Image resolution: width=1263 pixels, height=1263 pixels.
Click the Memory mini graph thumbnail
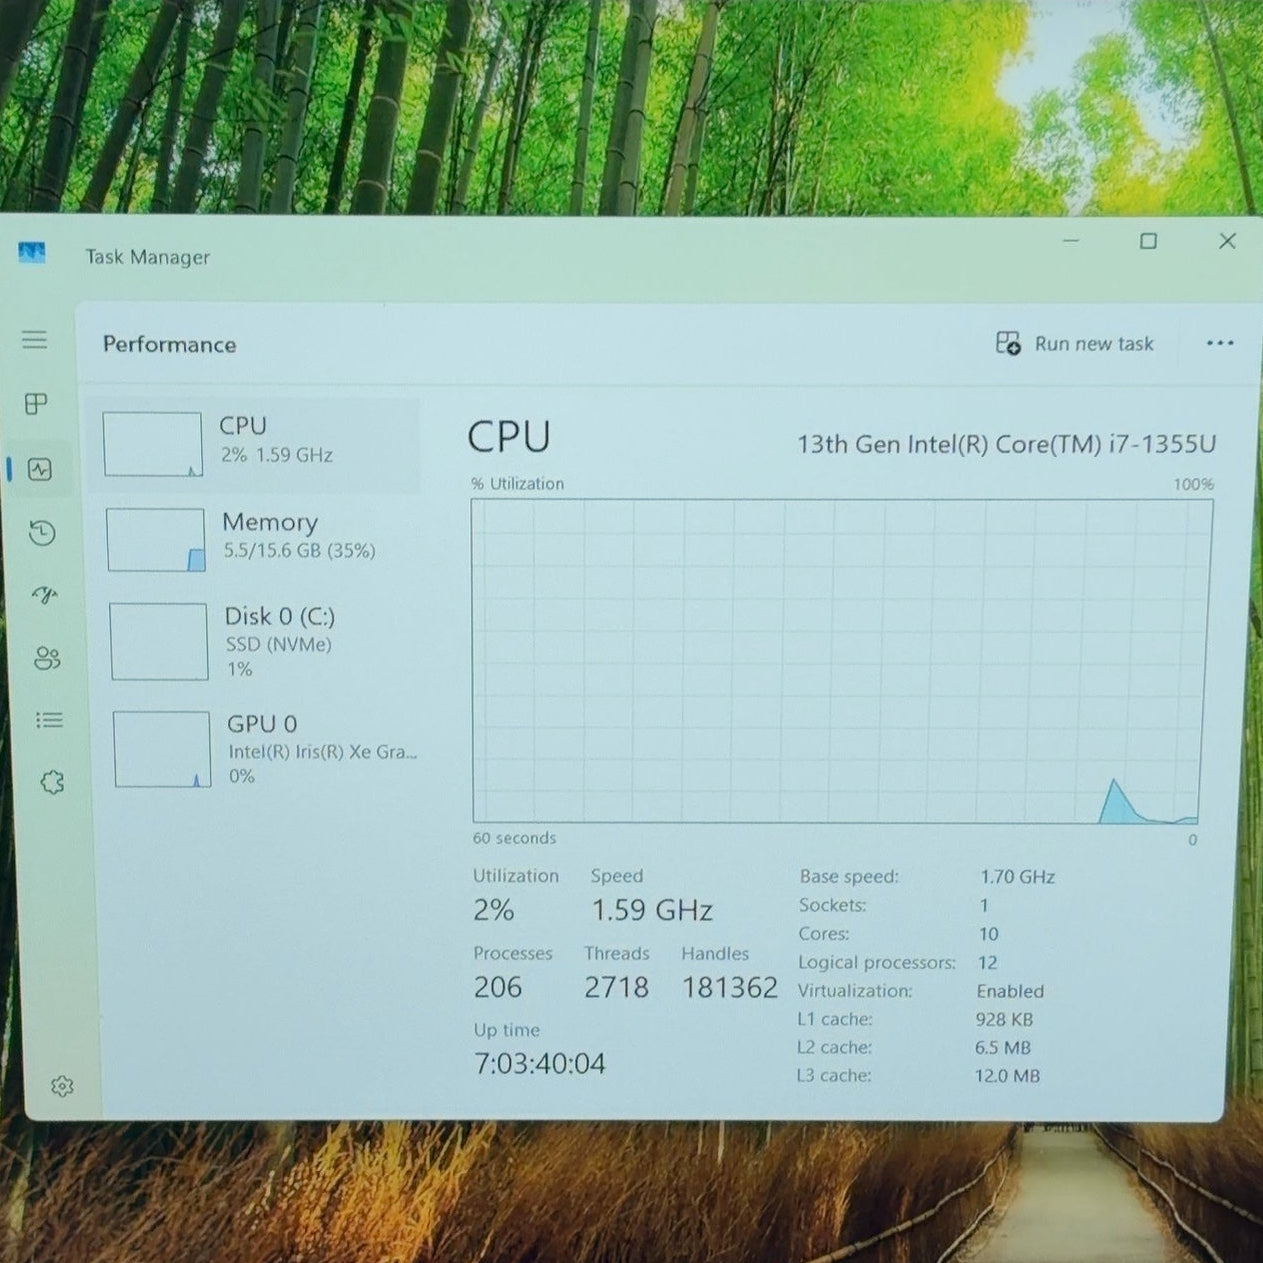(156, 540)
